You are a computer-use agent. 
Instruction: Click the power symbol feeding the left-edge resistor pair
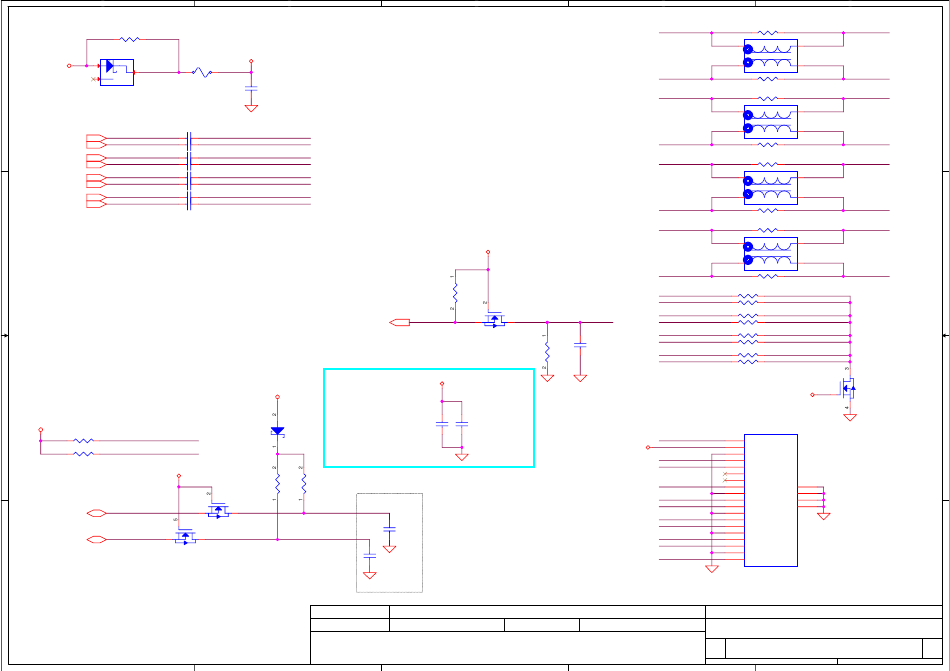[41, 430]
